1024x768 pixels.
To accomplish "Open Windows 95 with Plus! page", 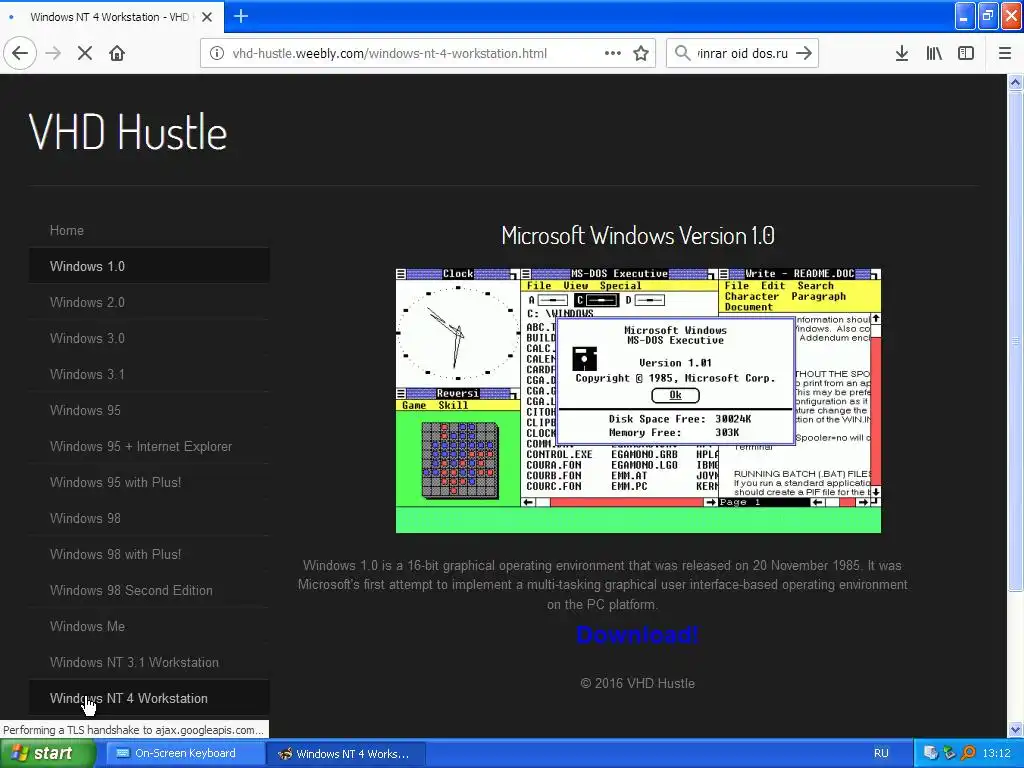I will (x=149, y=482).
